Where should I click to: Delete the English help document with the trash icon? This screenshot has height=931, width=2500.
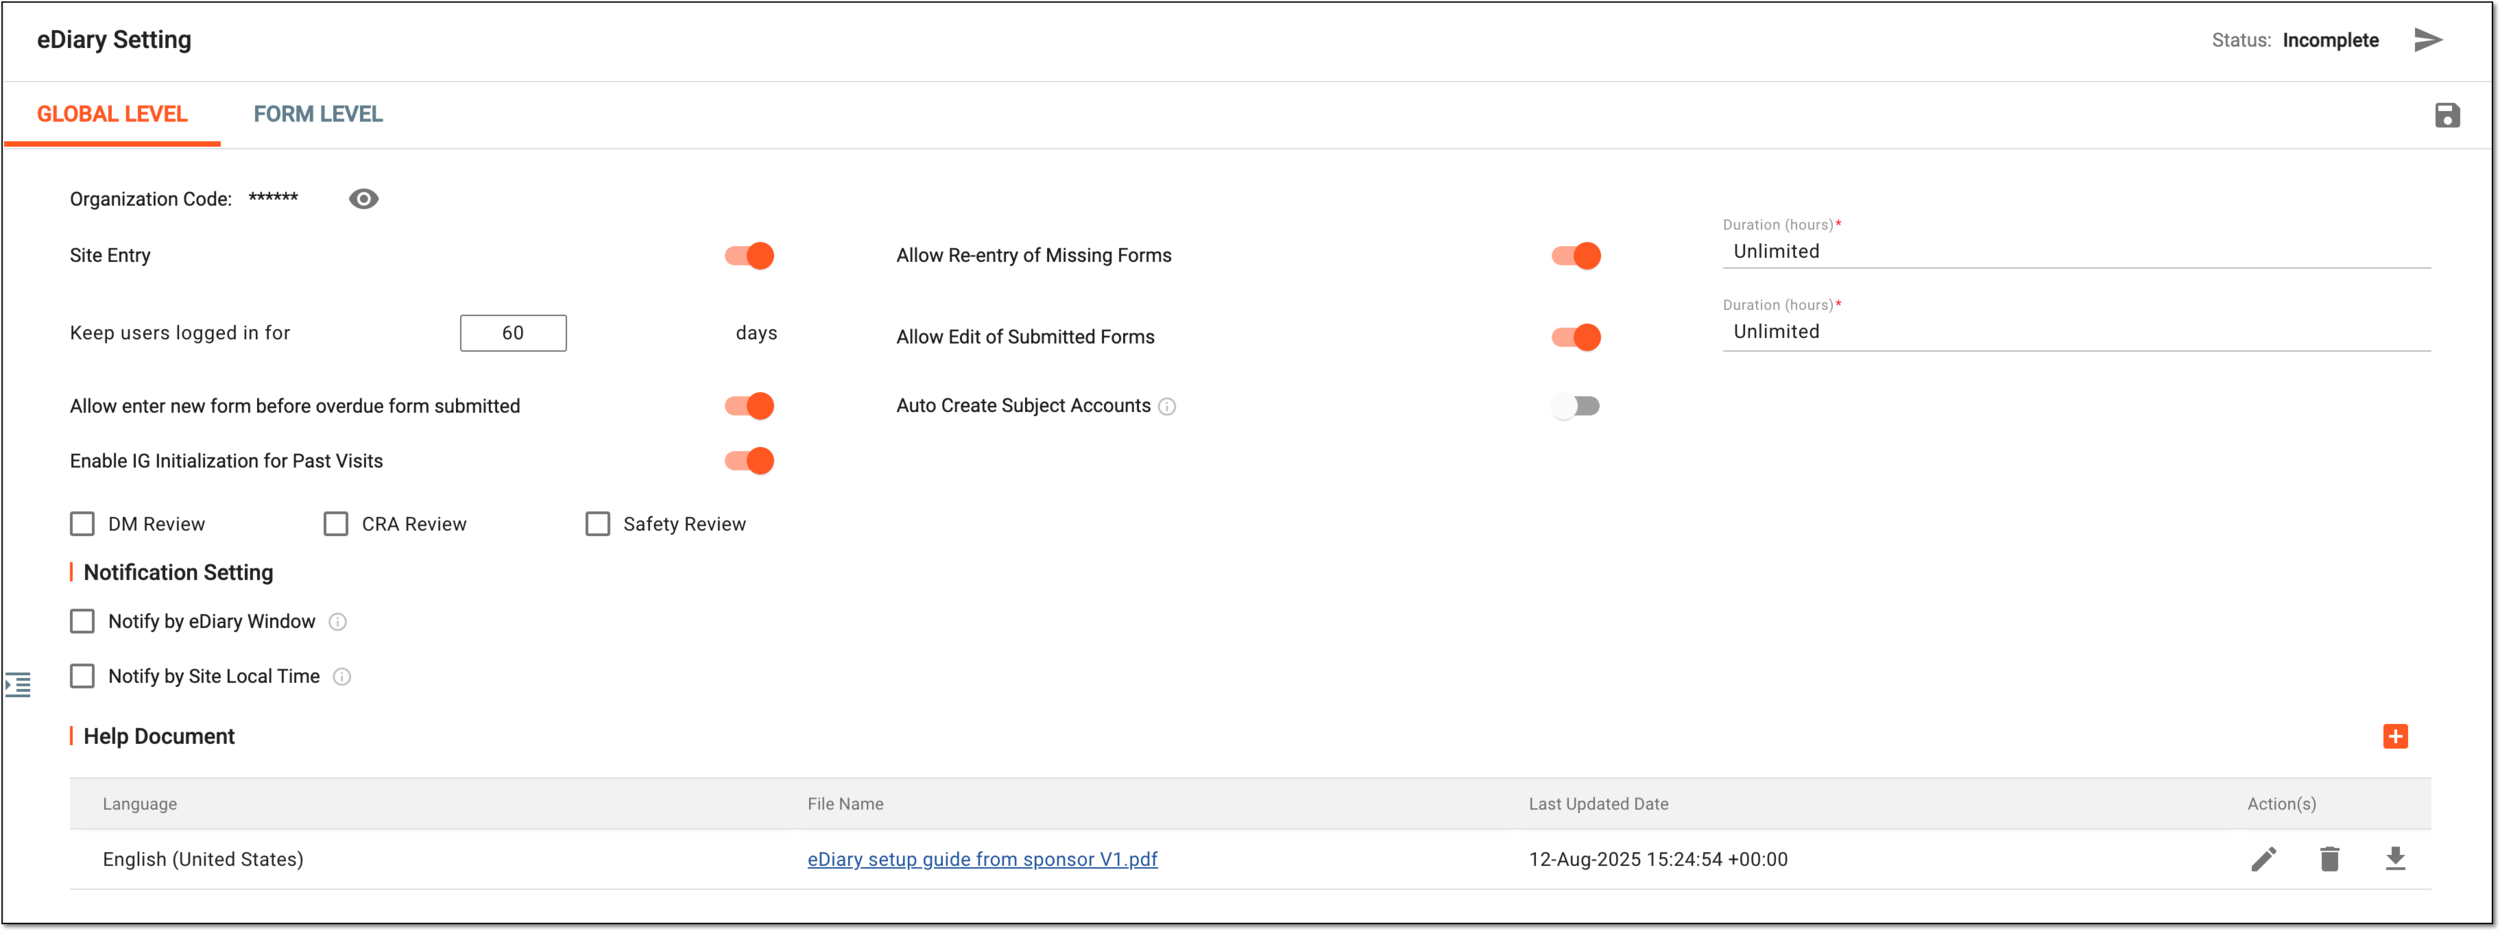pyautogui.click(x=2330, y=859)
